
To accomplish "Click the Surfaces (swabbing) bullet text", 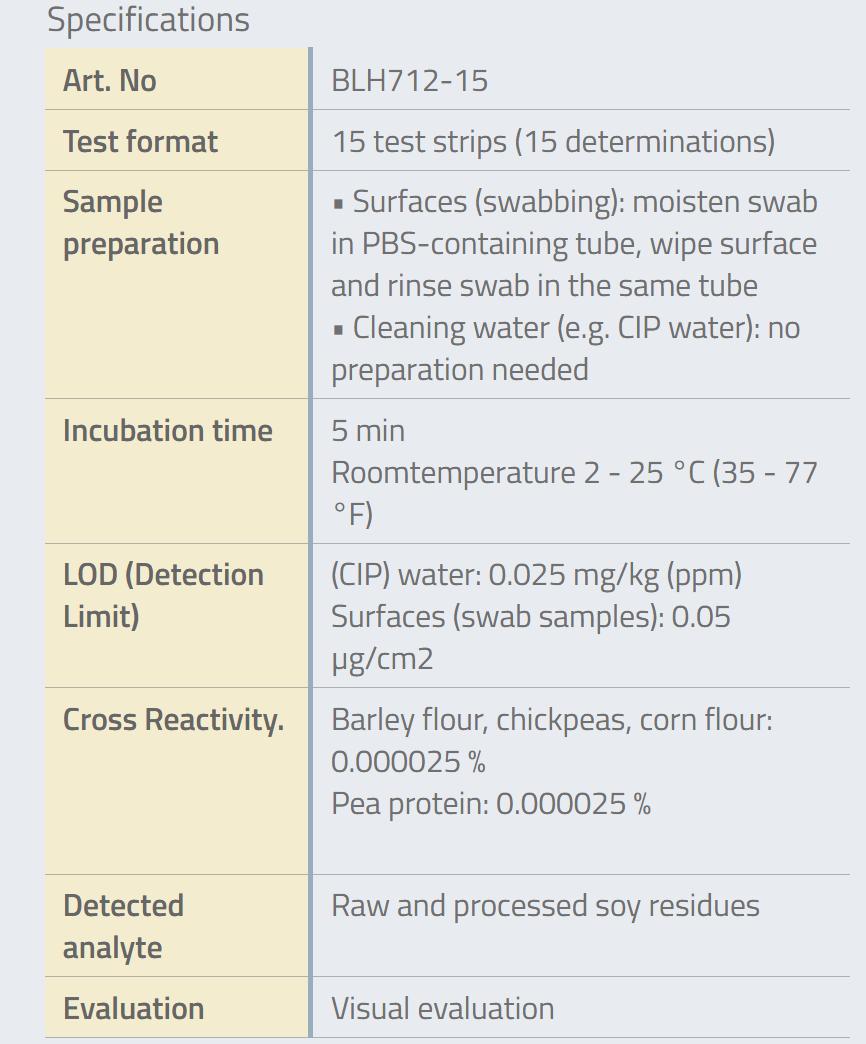I will pyautogui.click(x=574, y=244).
